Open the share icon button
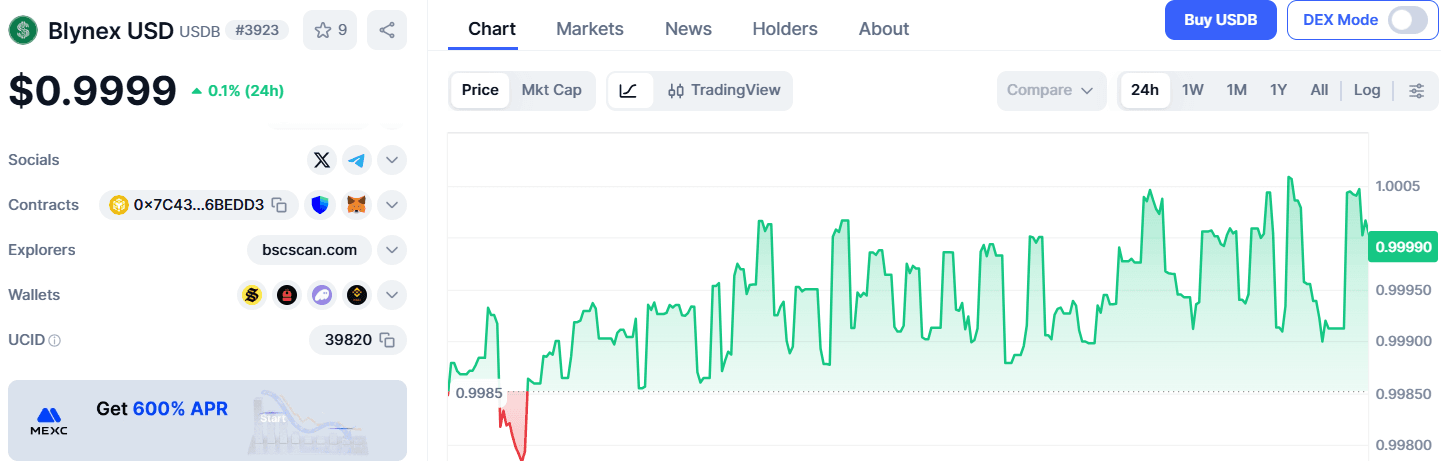The height and width of the screenshot is (461, 1441). 387,30
